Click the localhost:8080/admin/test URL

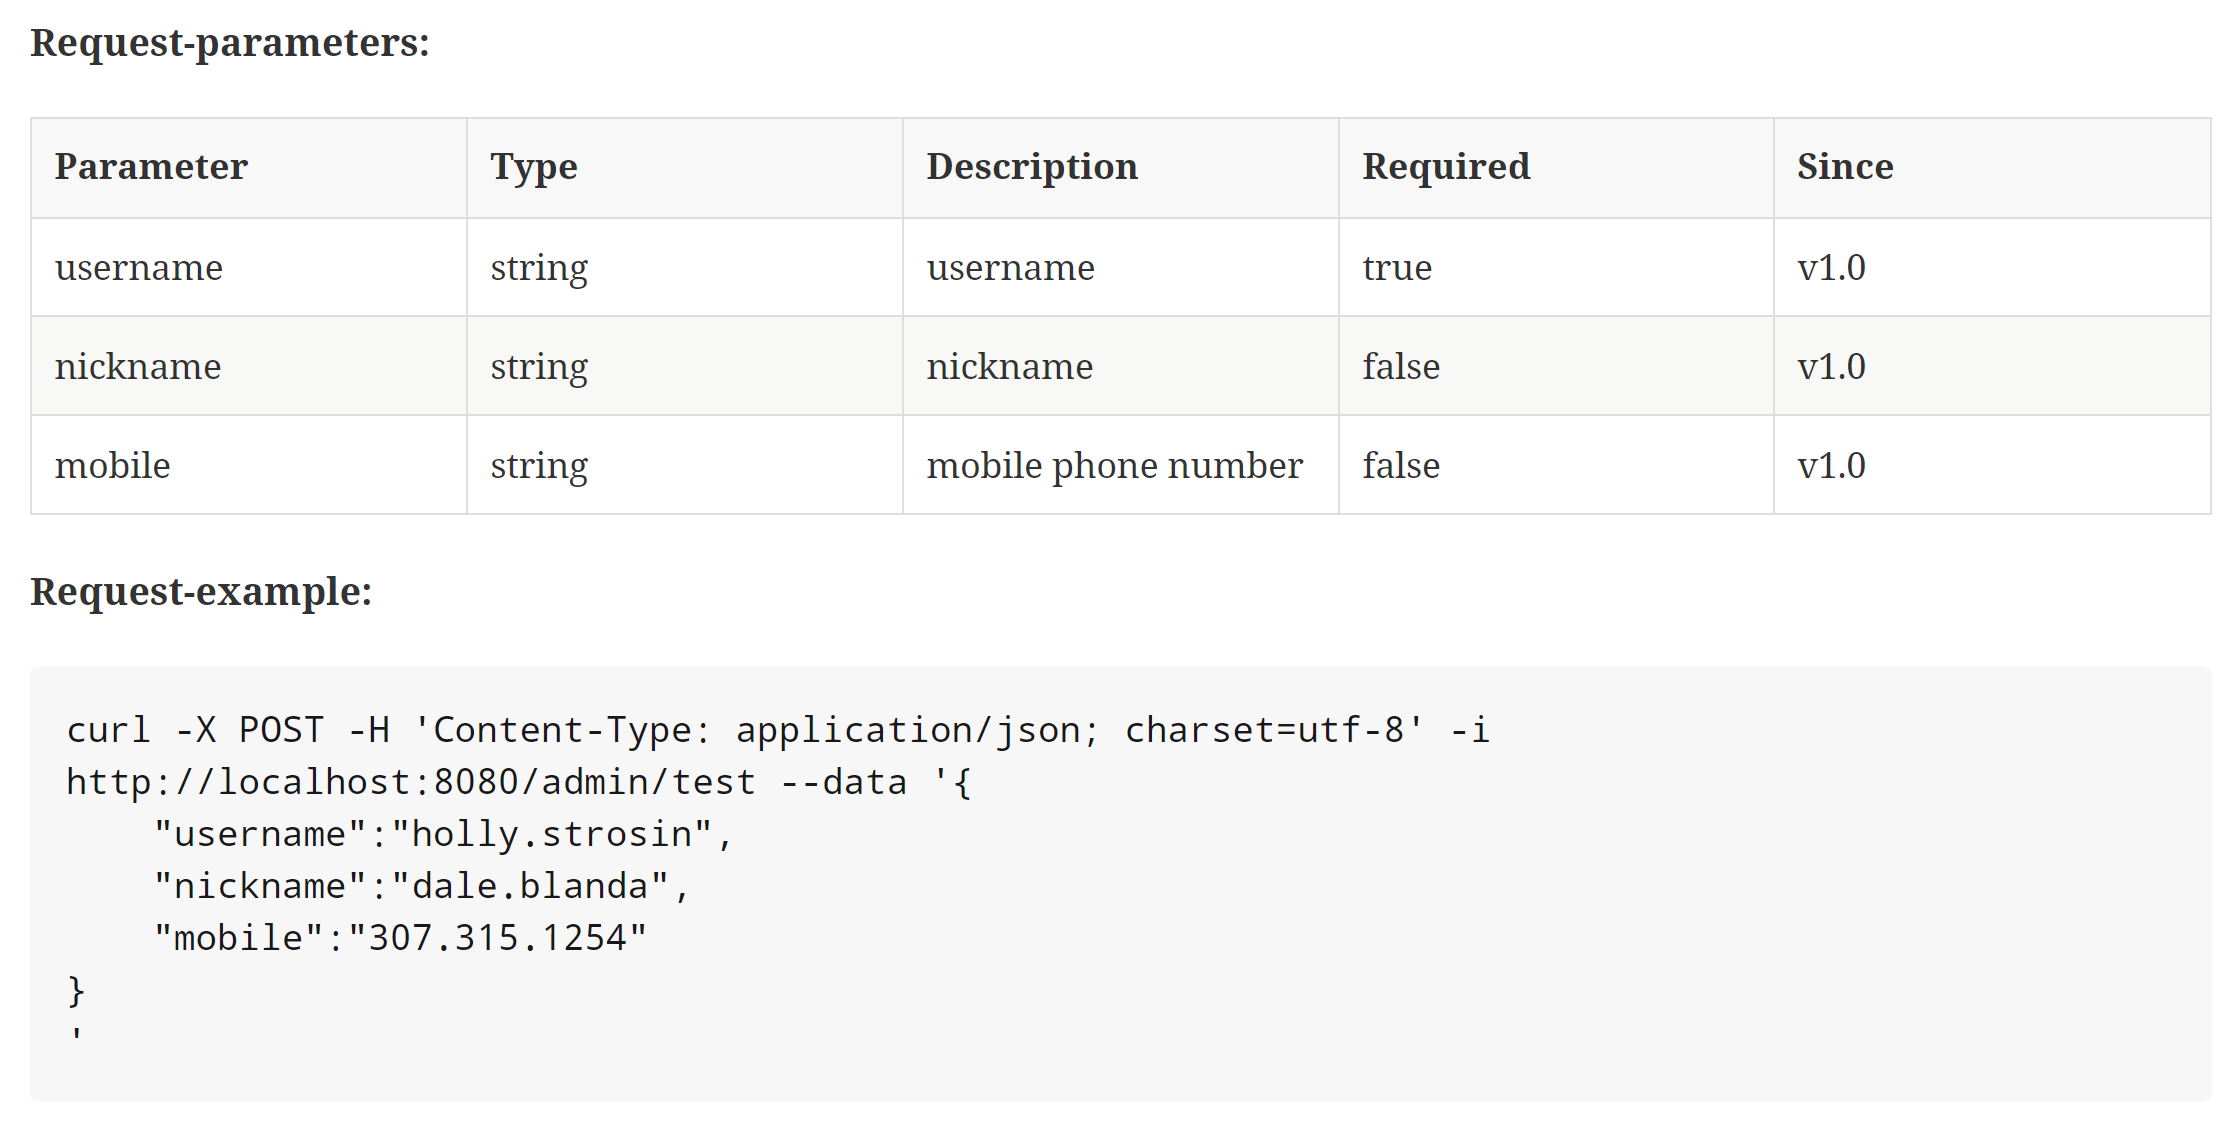coord(410,782)
